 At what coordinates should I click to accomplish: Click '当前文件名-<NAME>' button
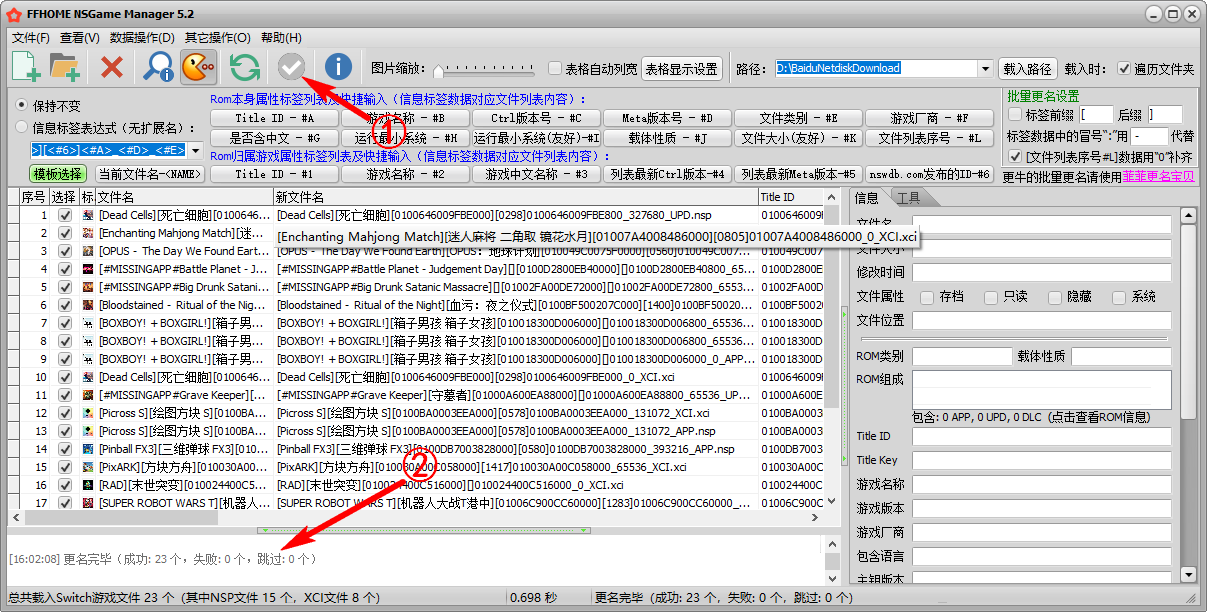[x=150, y=174]
